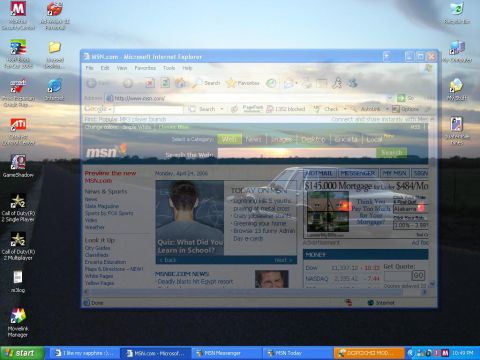Click the MESSENGER button on MSN page
Screen dimensions: 480x360
[358, 173]
